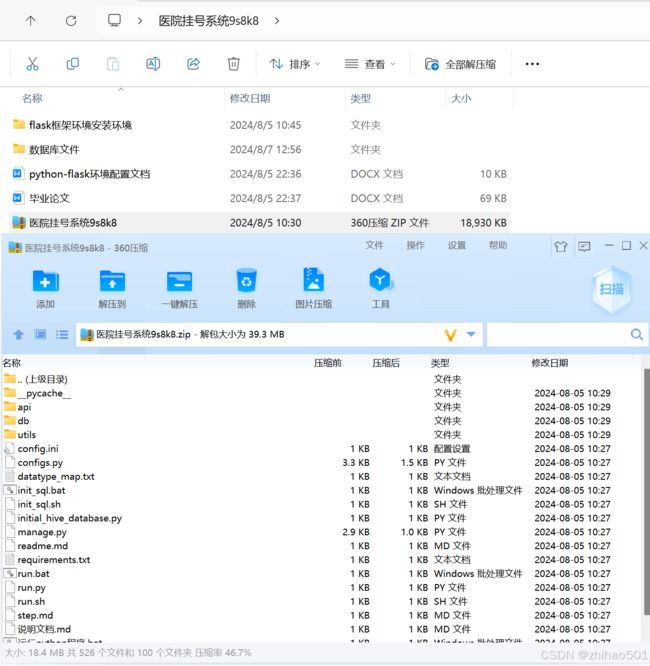The image size is (650, 666).
Task: Click the Rename icon in Explorer toolbar
Action: 153,64
